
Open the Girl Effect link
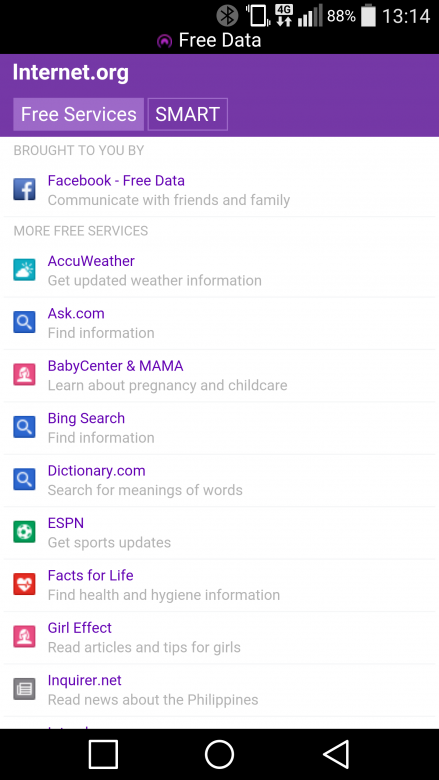[80, 628]
